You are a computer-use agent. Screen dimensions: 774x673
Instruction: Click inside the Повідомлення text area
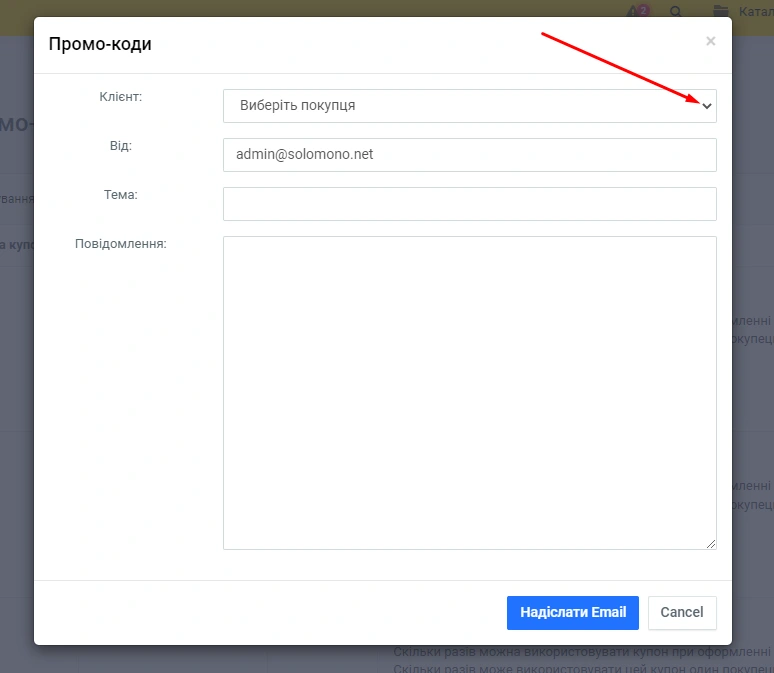pyautogui.click(x=469, y=392)
